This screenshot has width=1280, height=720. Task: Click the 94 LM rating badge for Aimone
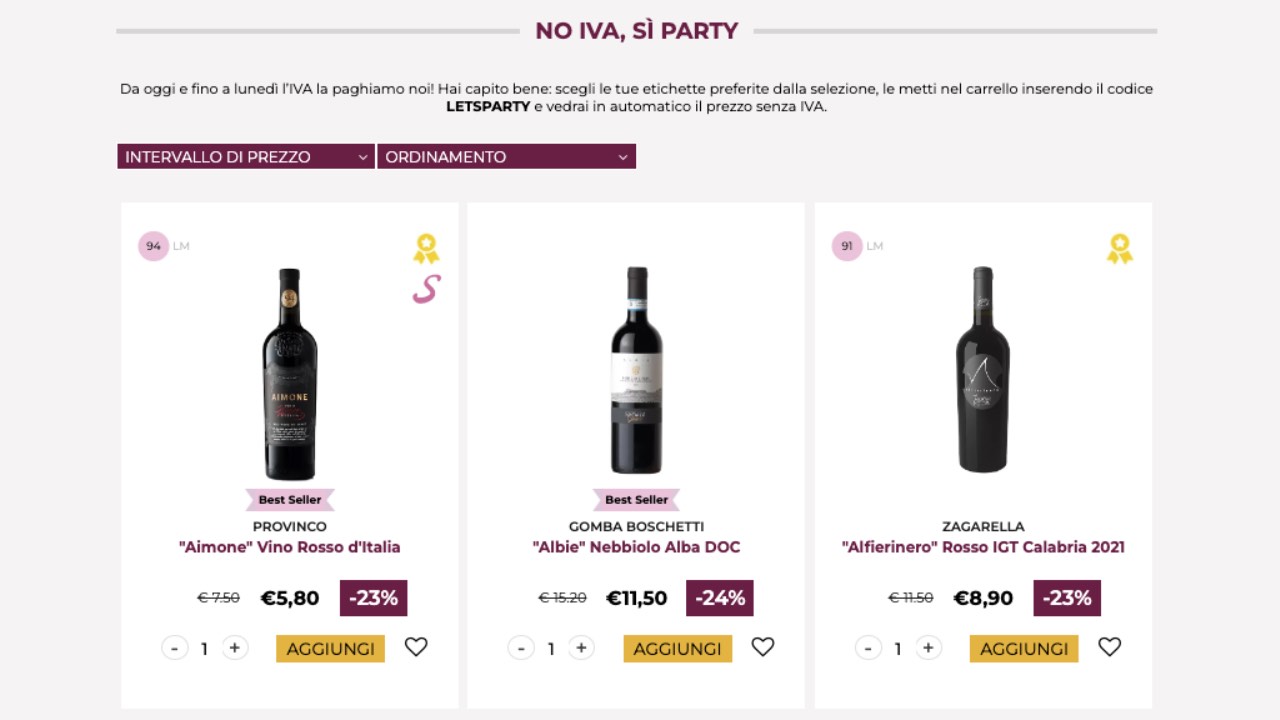tap(152, 245)
